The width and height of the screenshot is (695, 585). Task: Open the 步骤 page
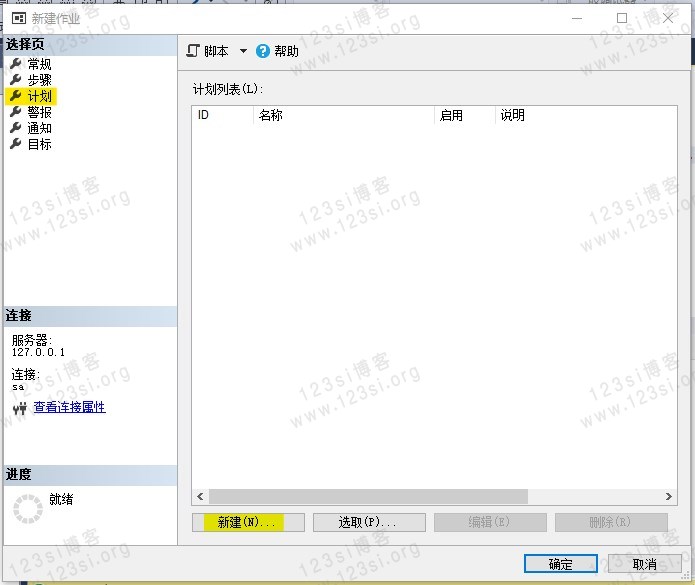39,80
